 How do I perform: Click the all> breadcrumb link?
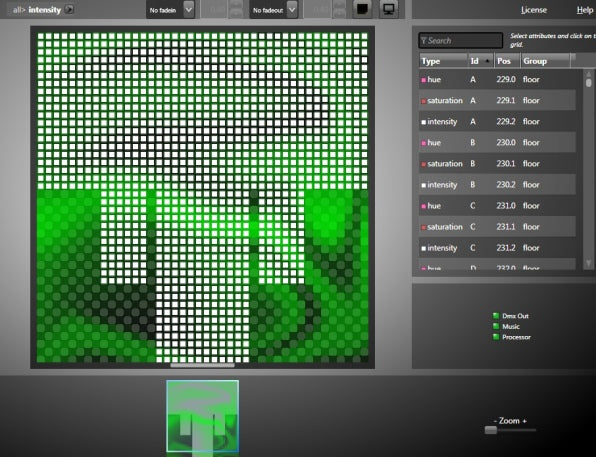tap(19, 10)
